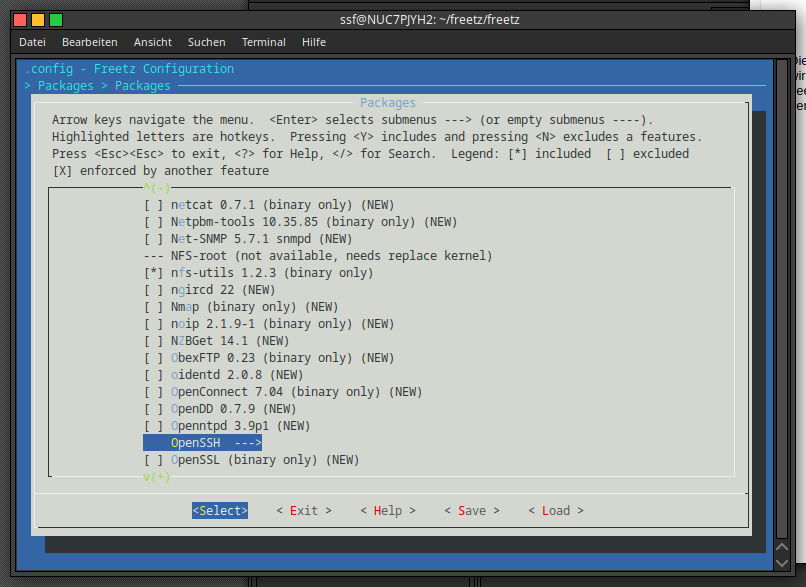This screenshot has width=806, height=587.
Task: Open the Terminal menu
Action: click(x=263, y=42)
